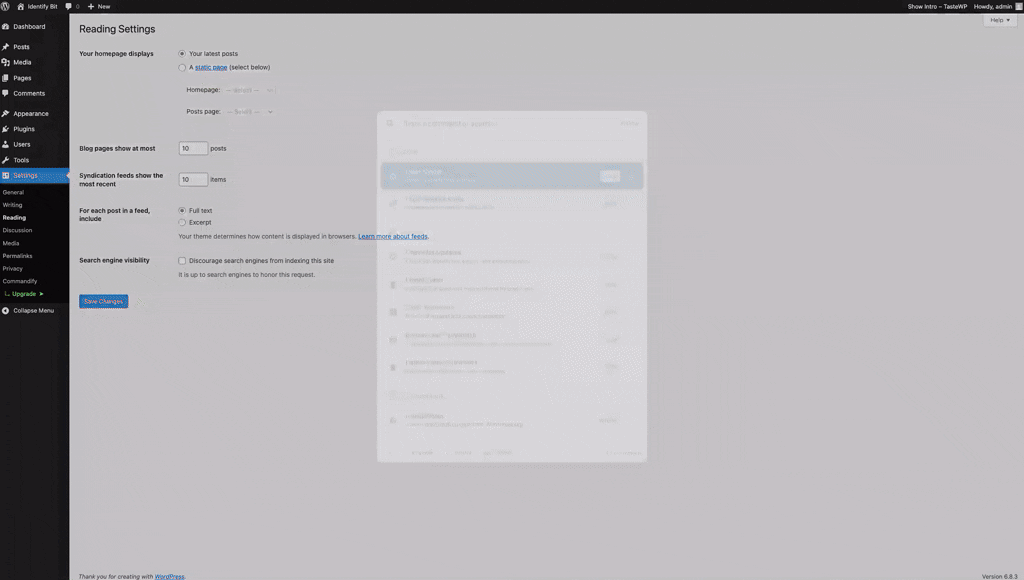Viewport: 1024px width, 580px height.
Task: Choose Excerpt for feed post content
Action: (182, 222)
